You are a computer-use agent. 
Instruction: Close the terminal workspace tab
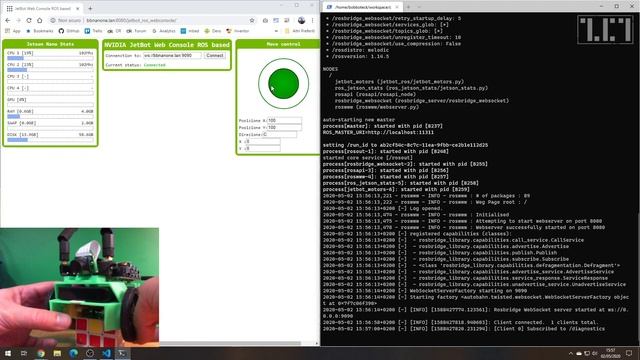(397, 7)
